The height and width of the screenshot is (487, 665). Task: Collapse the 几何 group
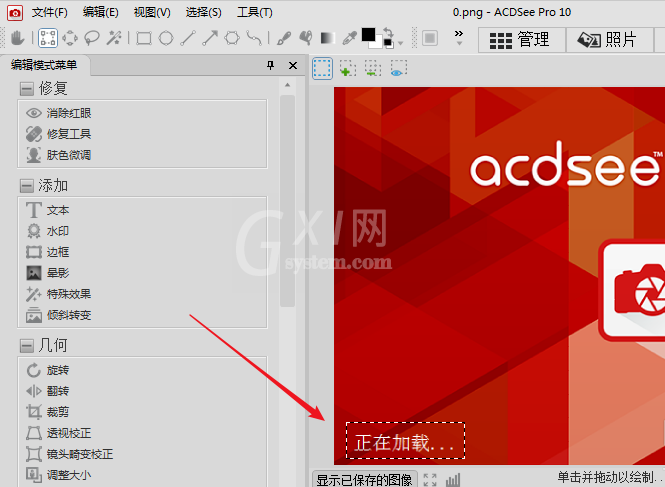pos(27,346)
